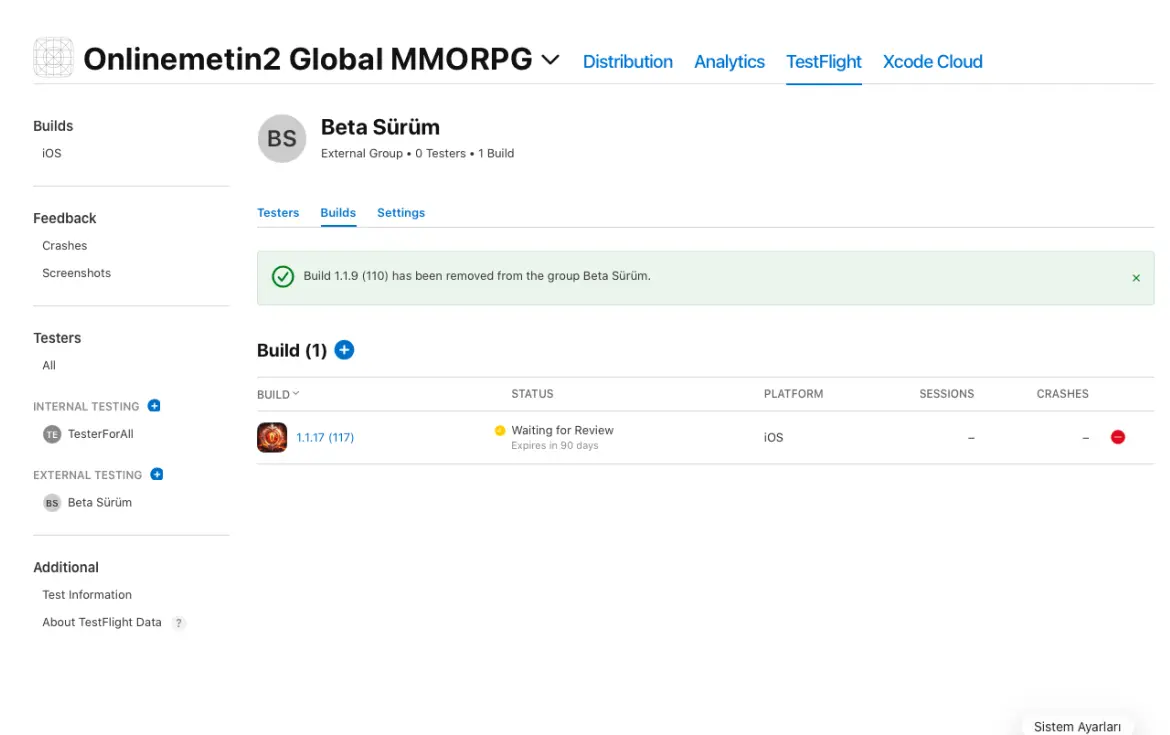Screen dimensions: 1170x735
Task: Click the large BS group avatar
Action: 282,139
